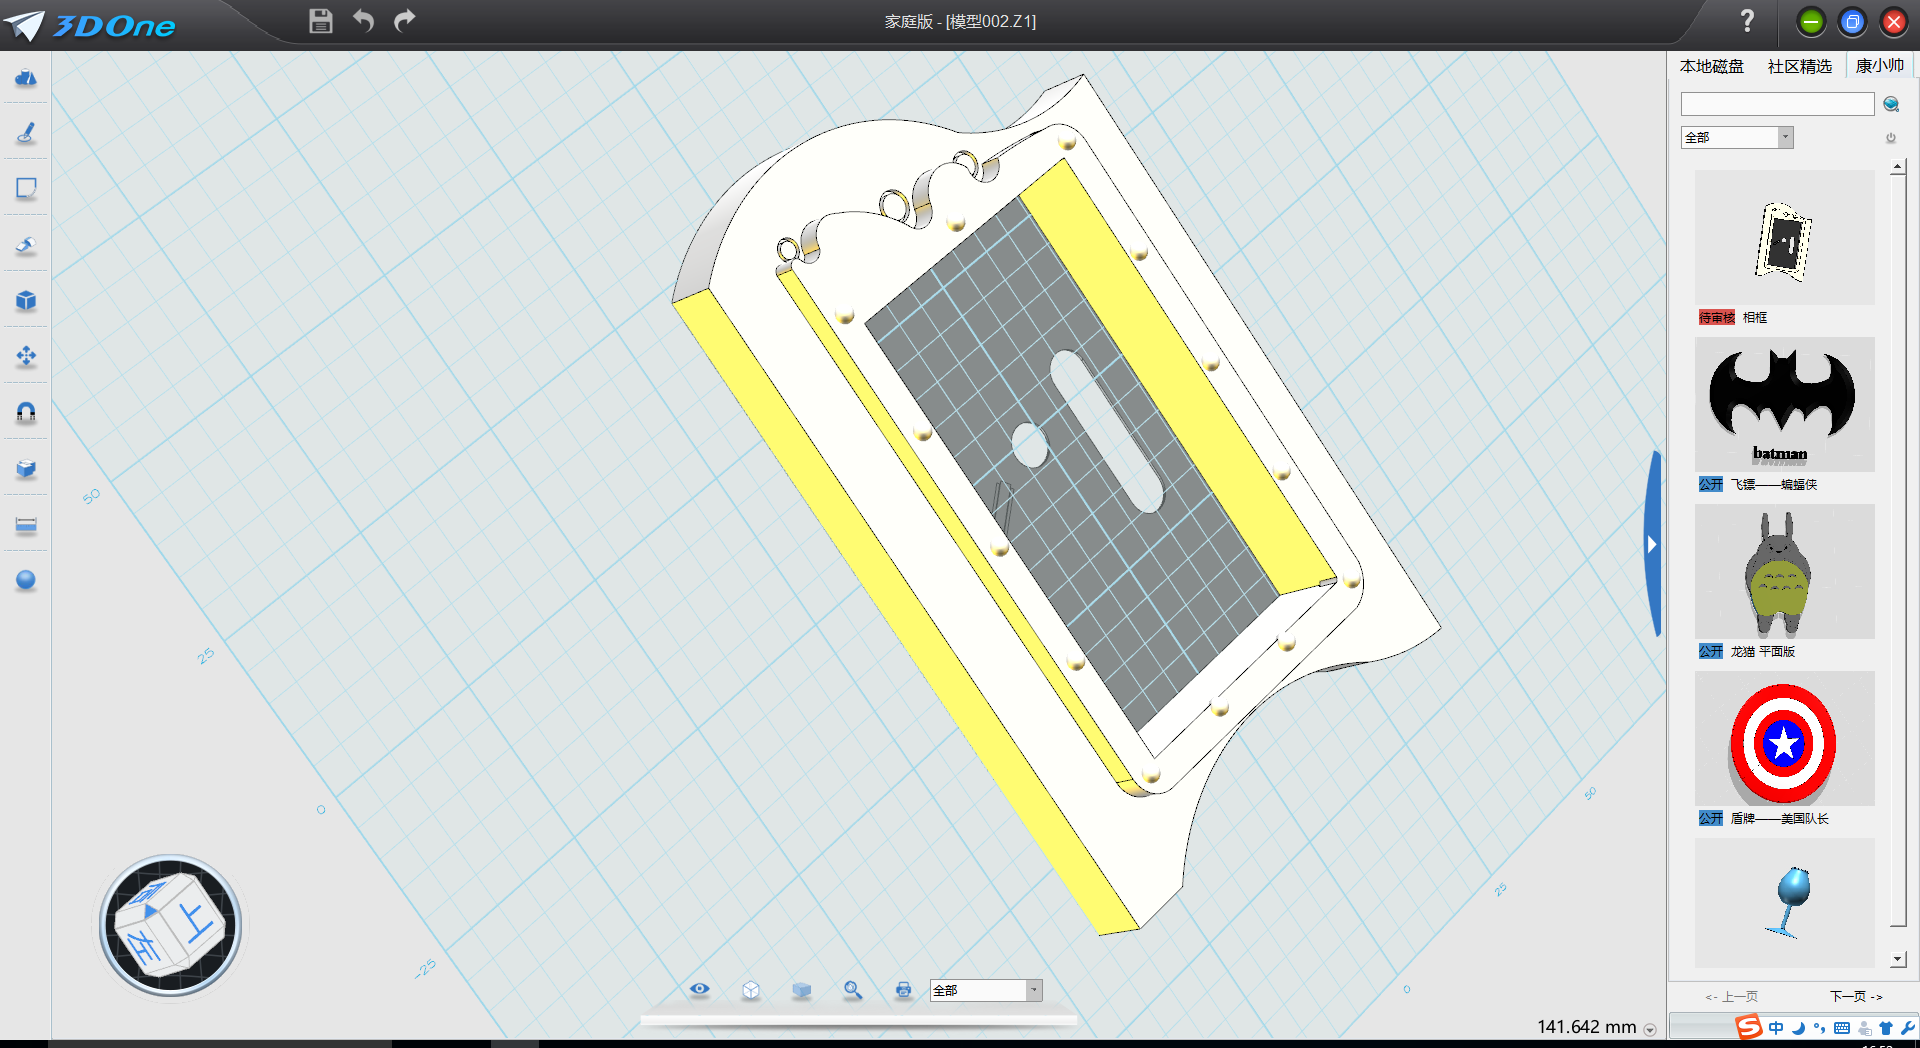Open the 3D print icon in bottom toolbar
The height and width of the screenshot is (1048, 1920).
point(903,990)
